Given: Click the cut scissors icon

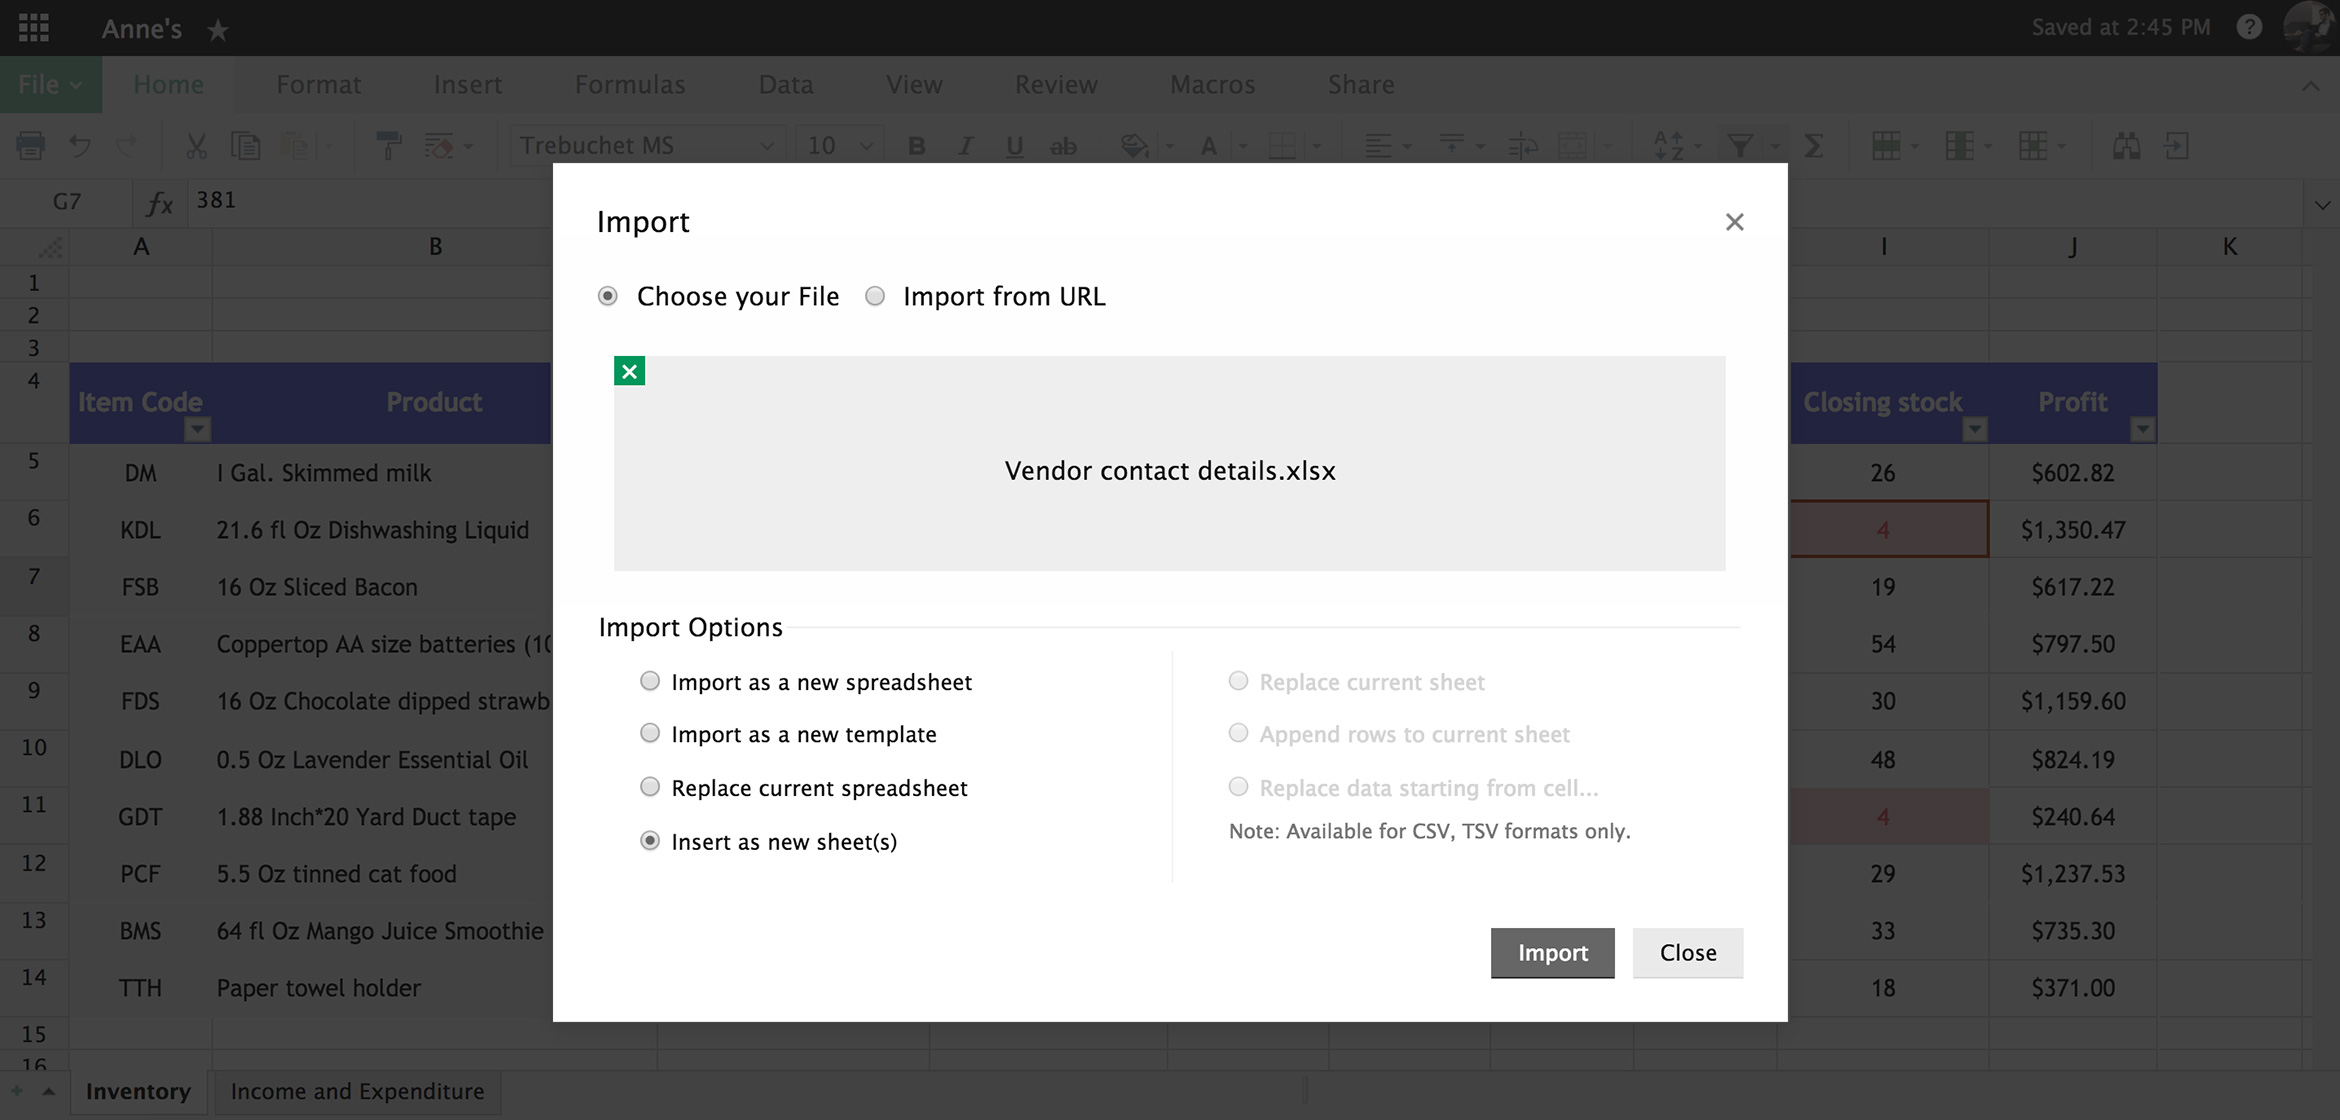Looking at the screenshot, I should click(x=196, y=146).
